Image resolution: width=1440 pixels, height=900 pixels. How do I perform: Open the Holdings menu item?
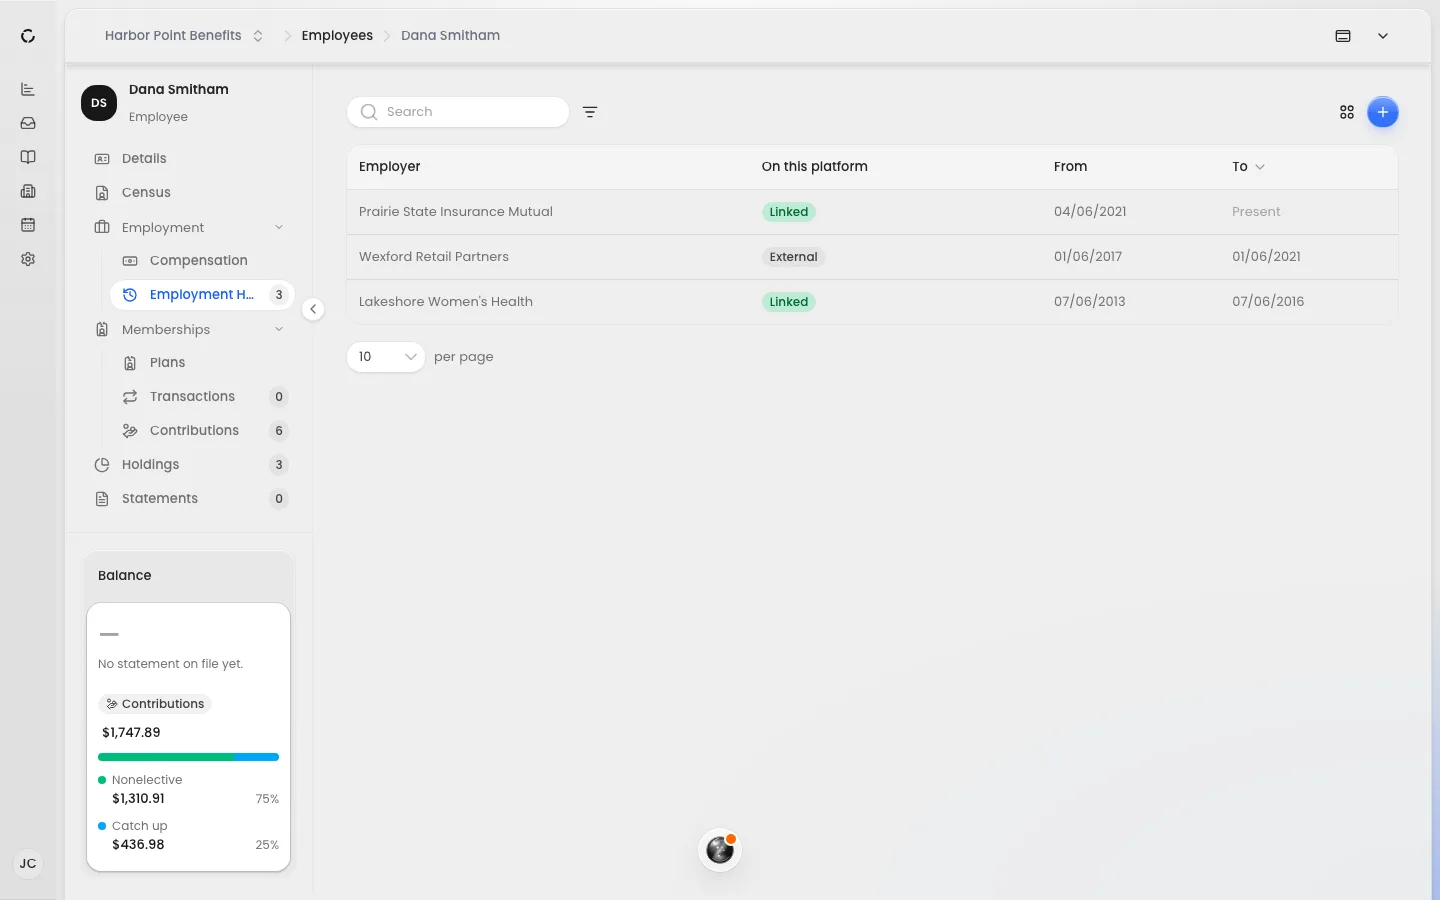coord(190,465)
